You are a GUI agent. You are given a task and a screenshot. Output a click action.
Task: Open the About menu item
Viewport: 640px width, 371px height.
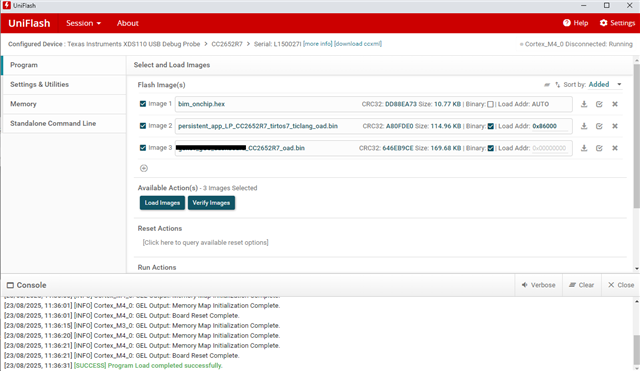(x=128, y=23)
